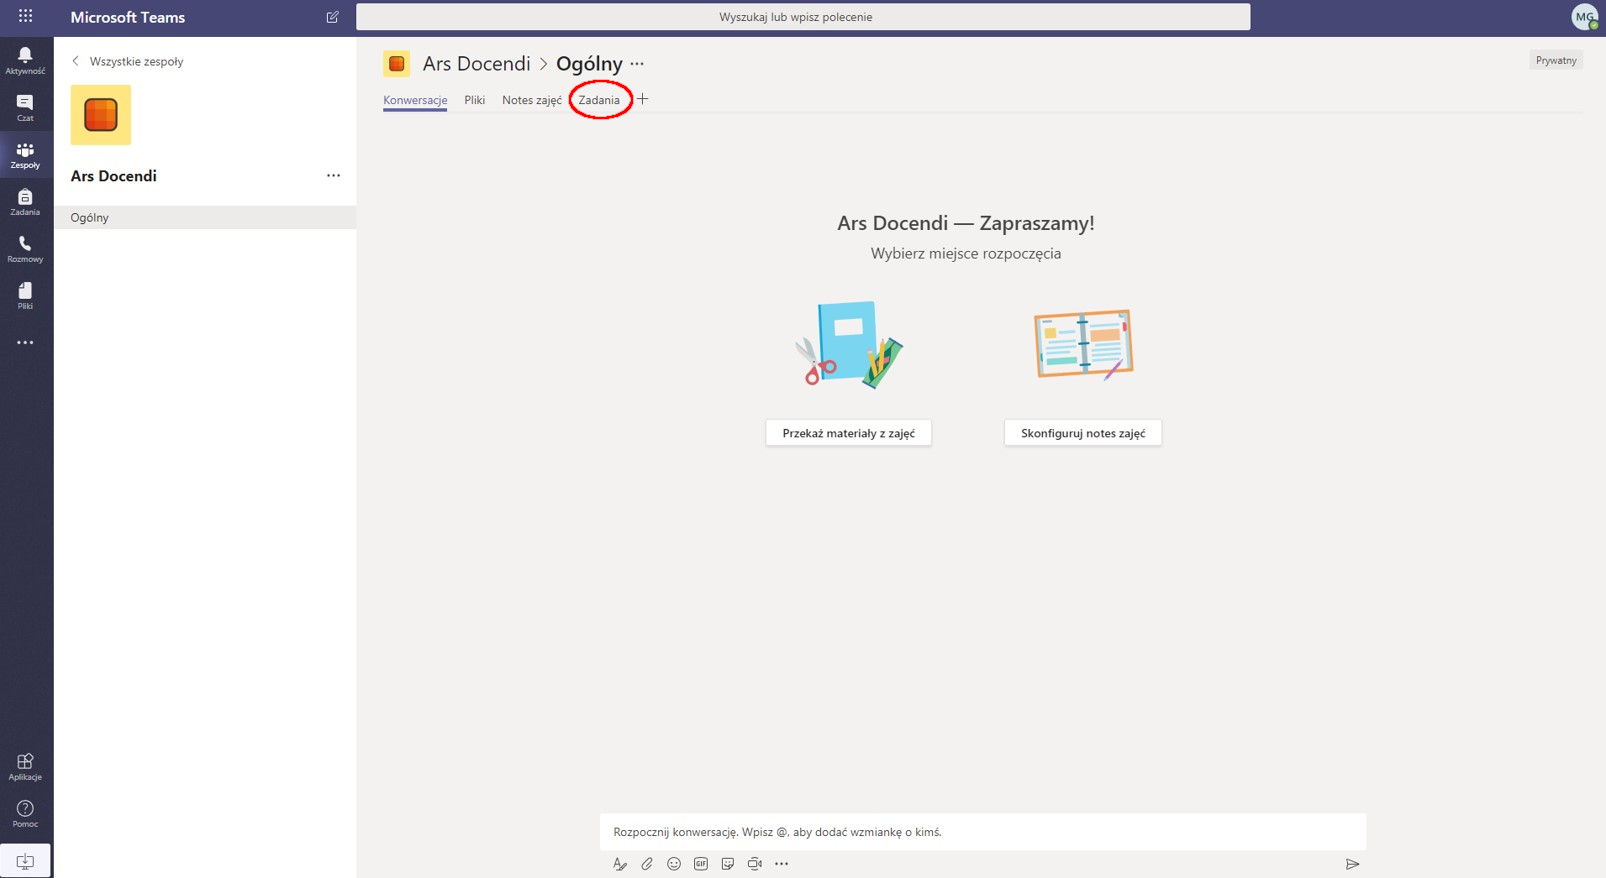Open the MG profile avatar menu

tap(1584, 17)
